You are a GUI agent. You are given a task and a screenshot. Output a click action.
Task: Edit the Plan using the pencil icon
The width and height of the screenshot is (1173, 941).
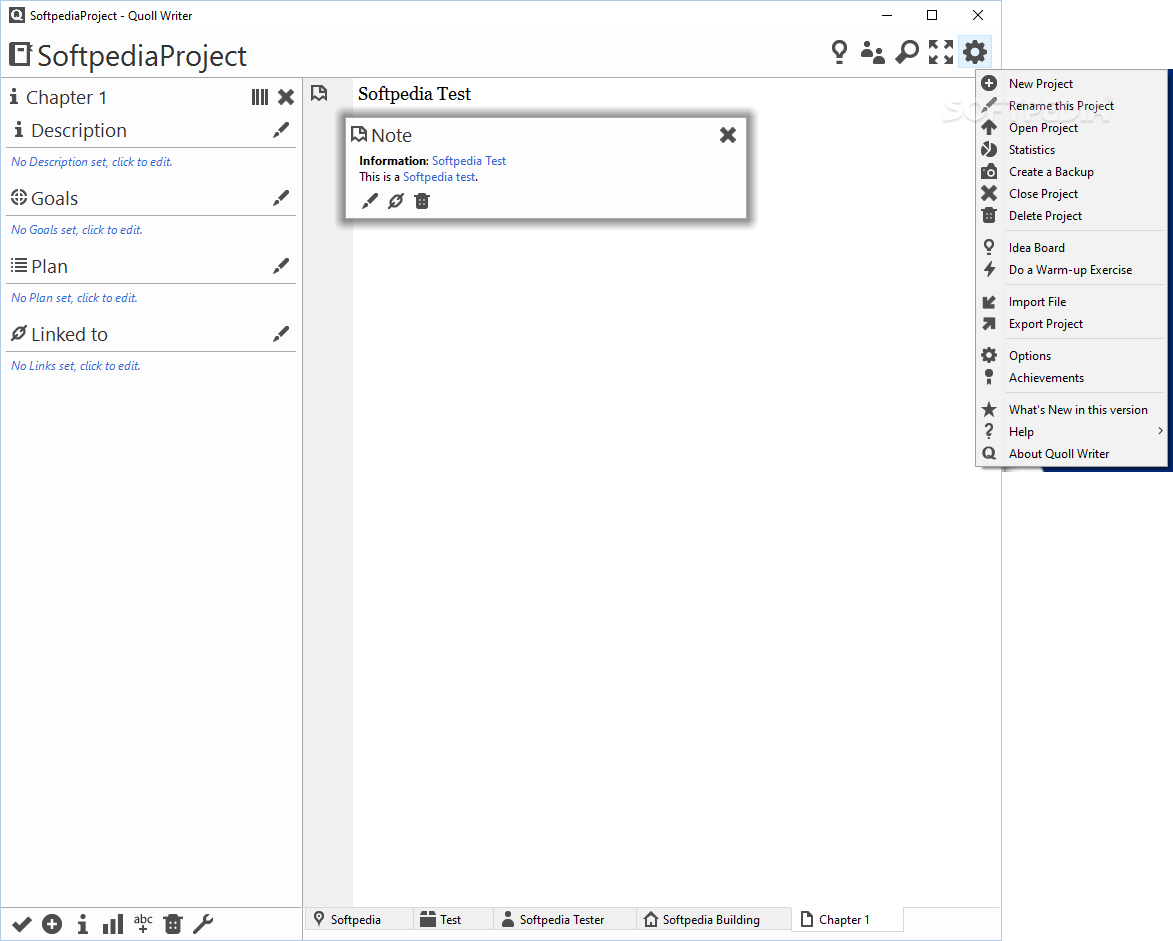281,266
